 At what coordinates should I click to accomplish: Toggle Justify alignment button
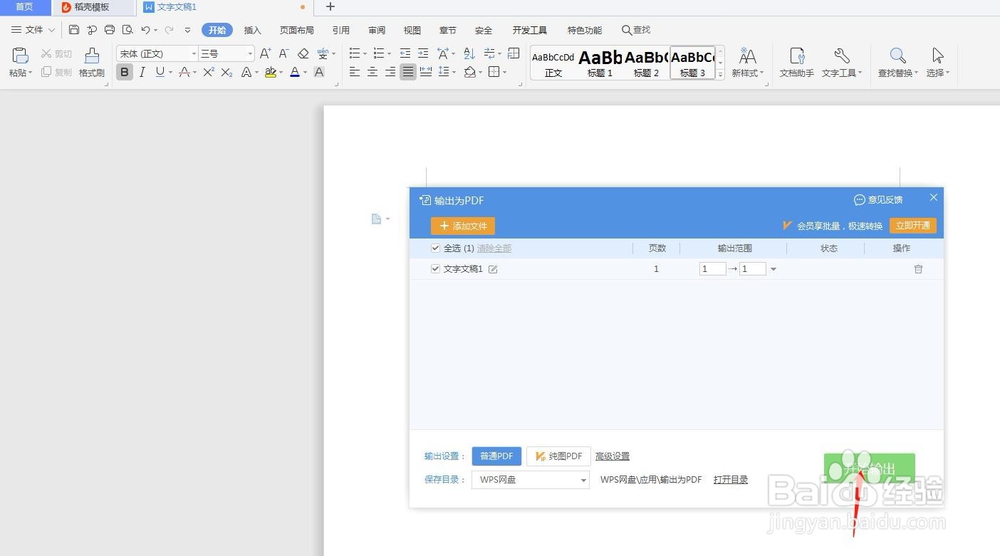click(408, 72)
